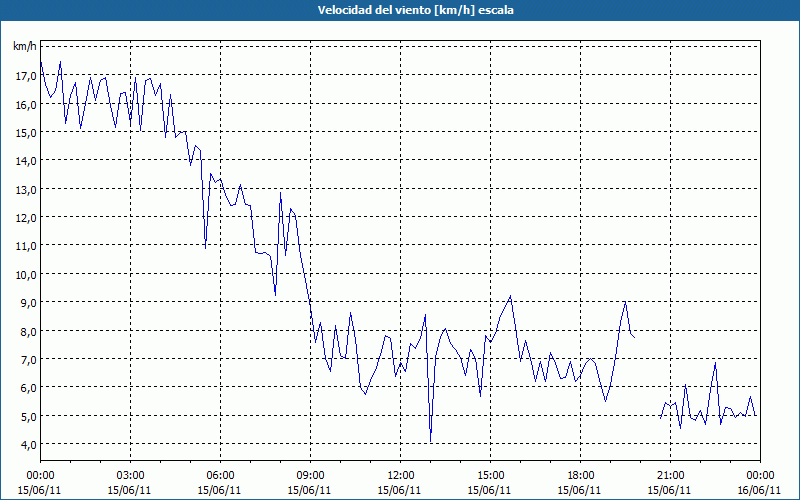Click the 09:00 time axis label
Viewport: 800px width, 500px height.
310,476
